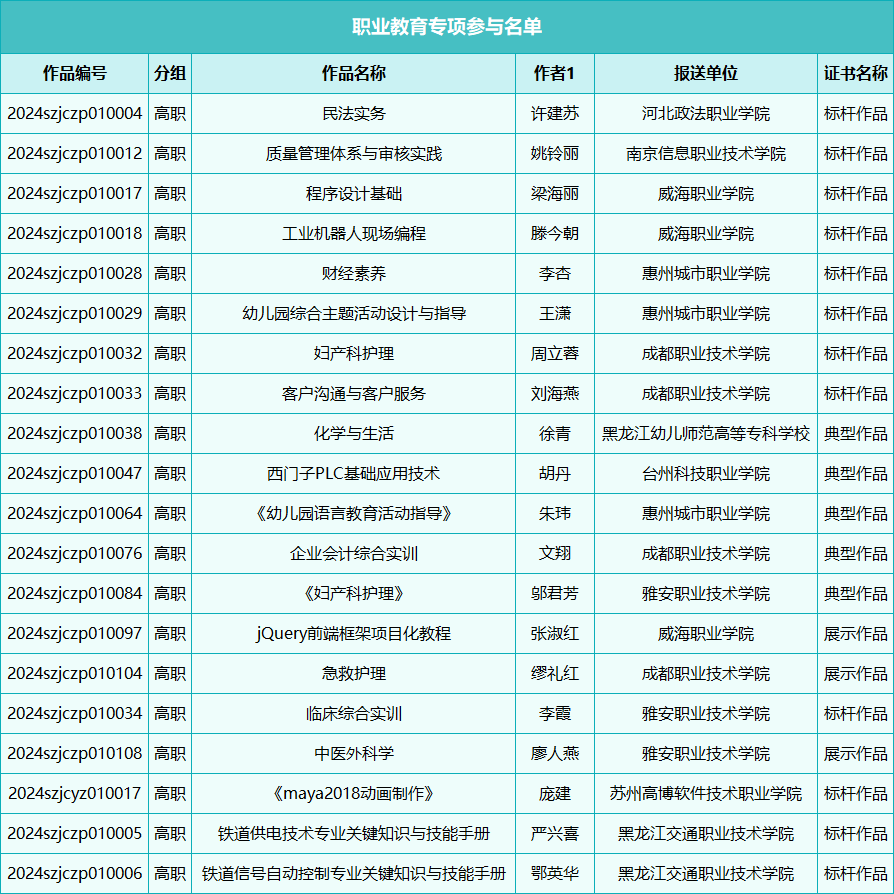Click the unit 台州科技职业学院

[x=706, y=473]
